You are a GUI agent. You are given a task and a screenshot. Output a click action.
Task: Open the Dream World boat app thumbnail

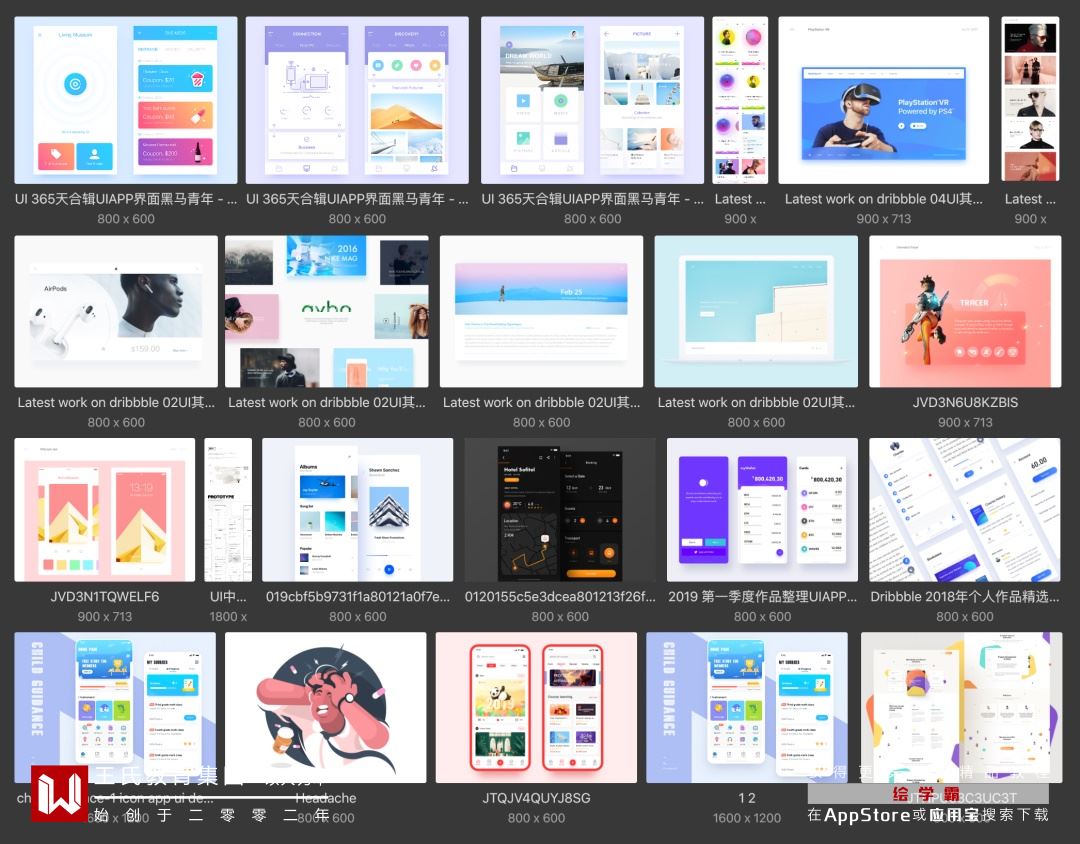coord(592,100)
